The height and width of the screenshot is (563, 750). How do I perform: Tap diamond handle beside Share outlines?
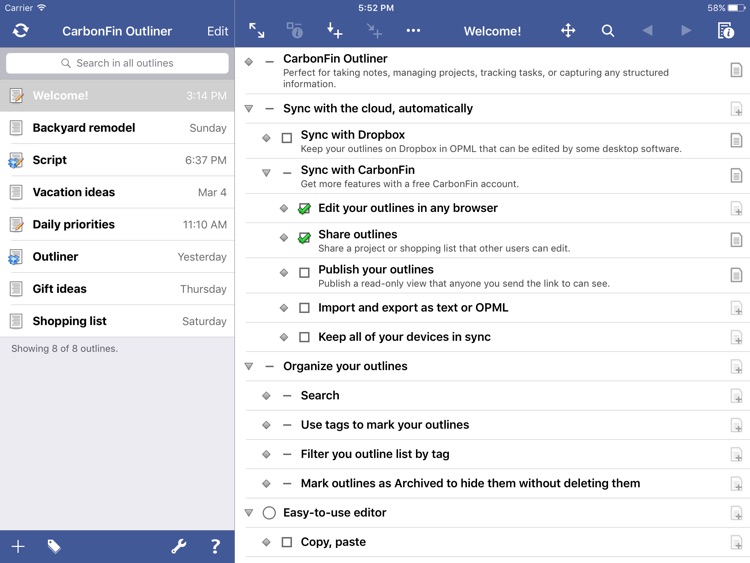click(x=284, y=237)
